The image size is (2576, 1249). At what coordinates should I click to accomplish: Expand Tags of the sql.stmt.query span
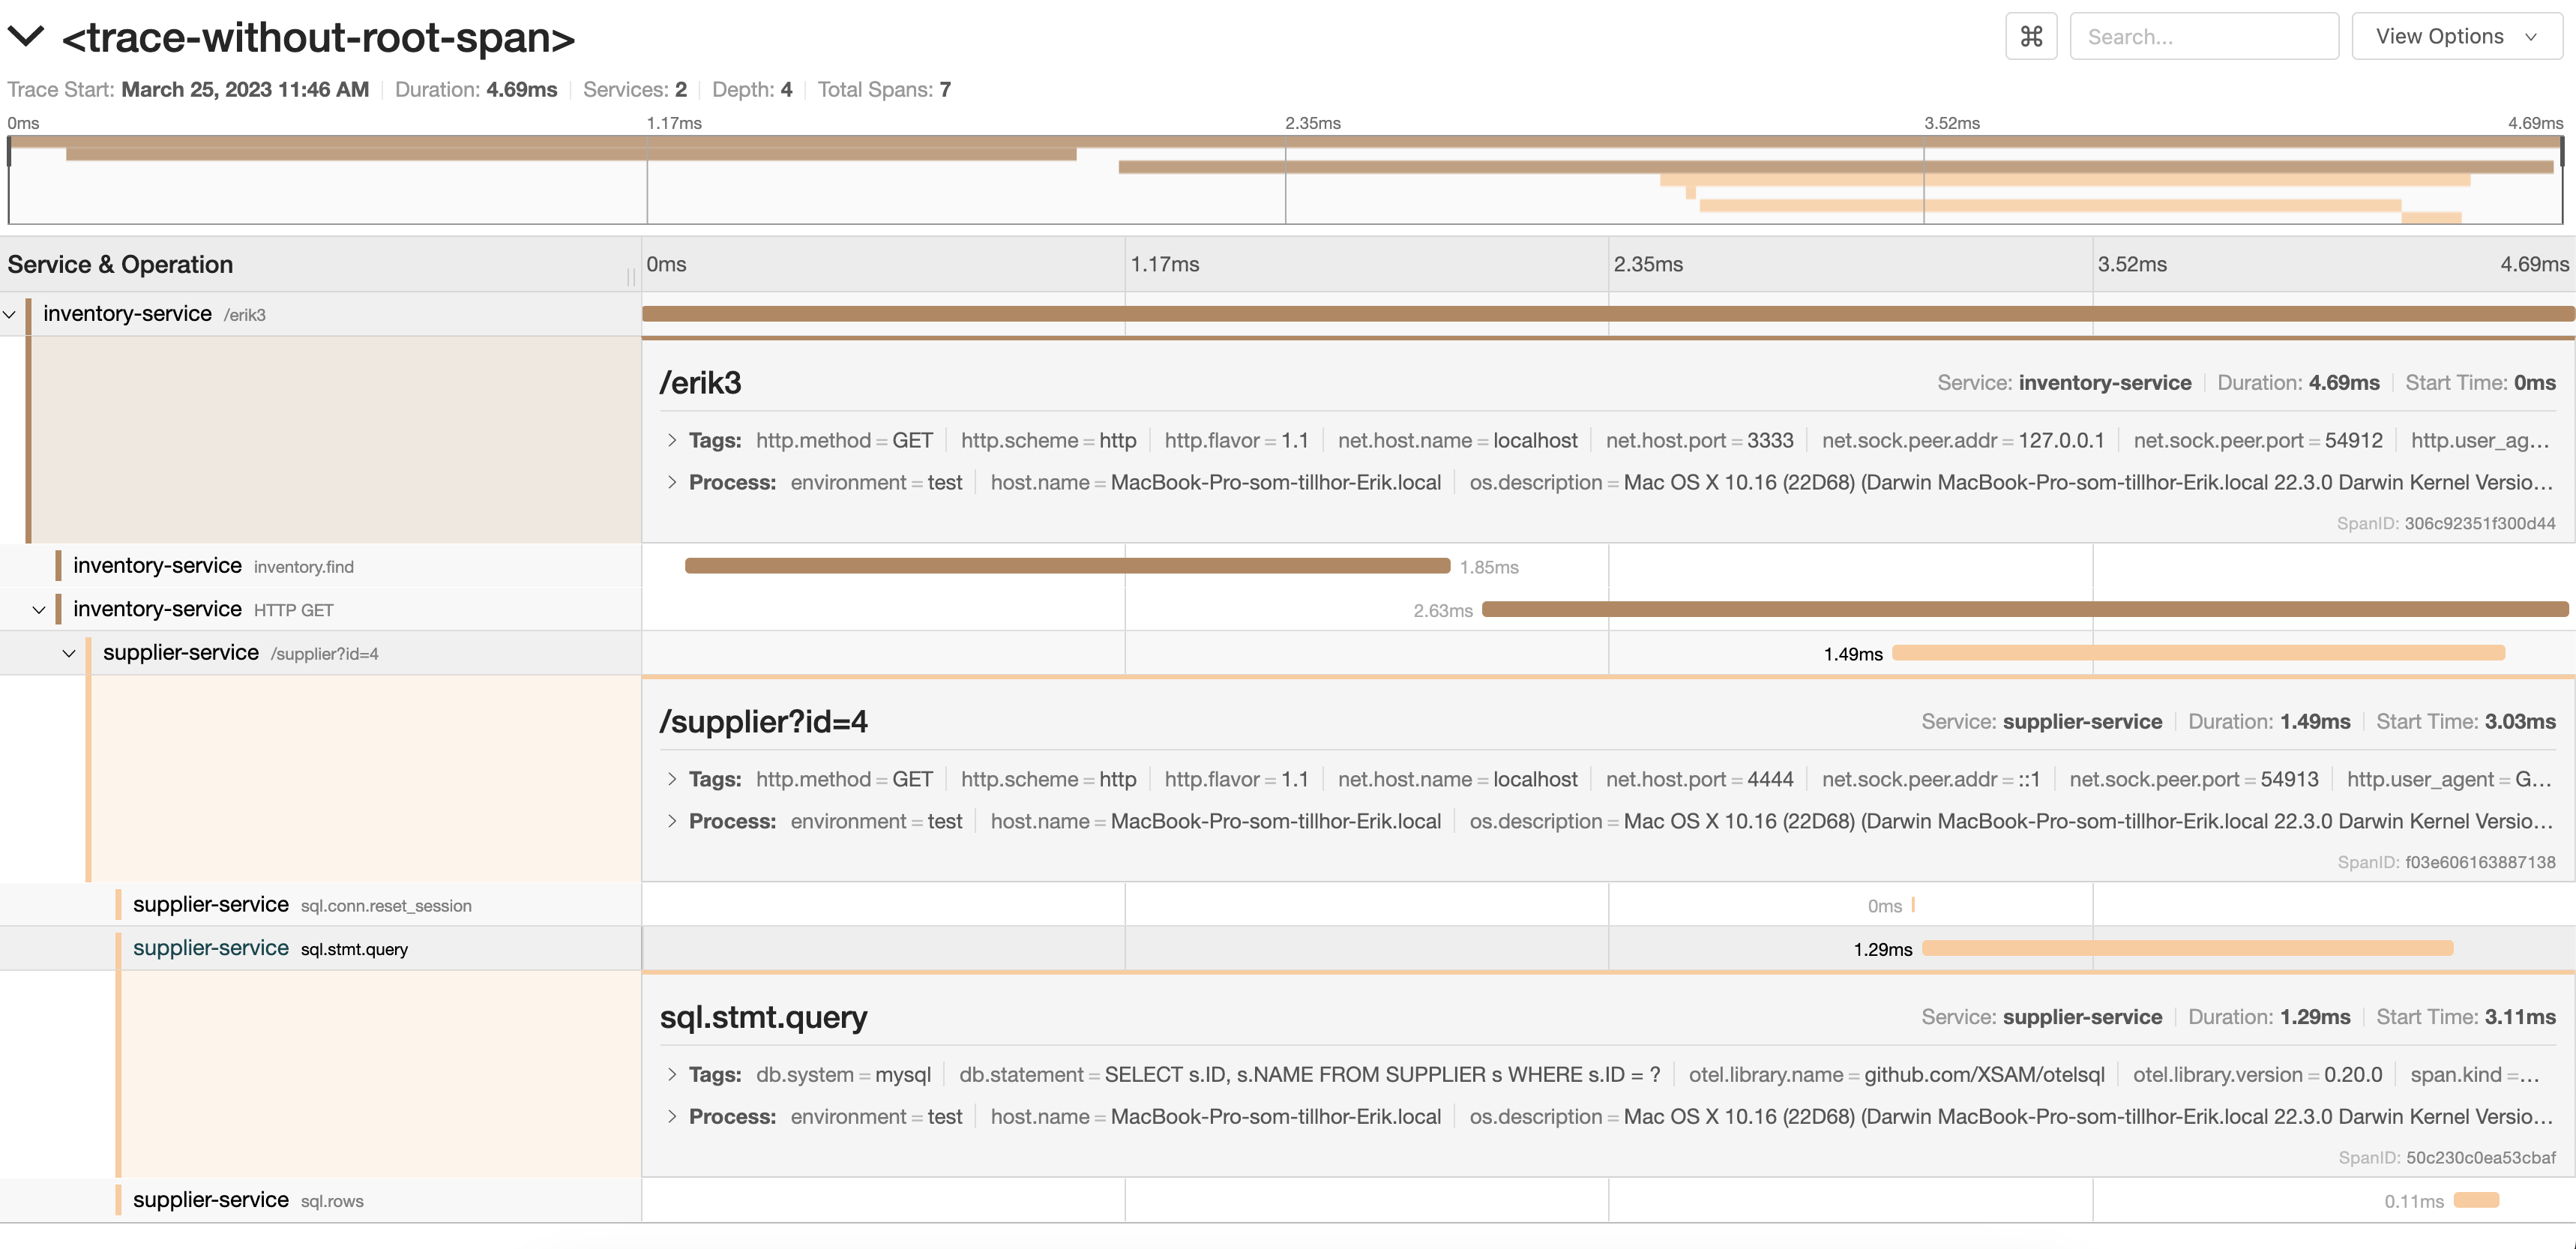click(673, 1074)
